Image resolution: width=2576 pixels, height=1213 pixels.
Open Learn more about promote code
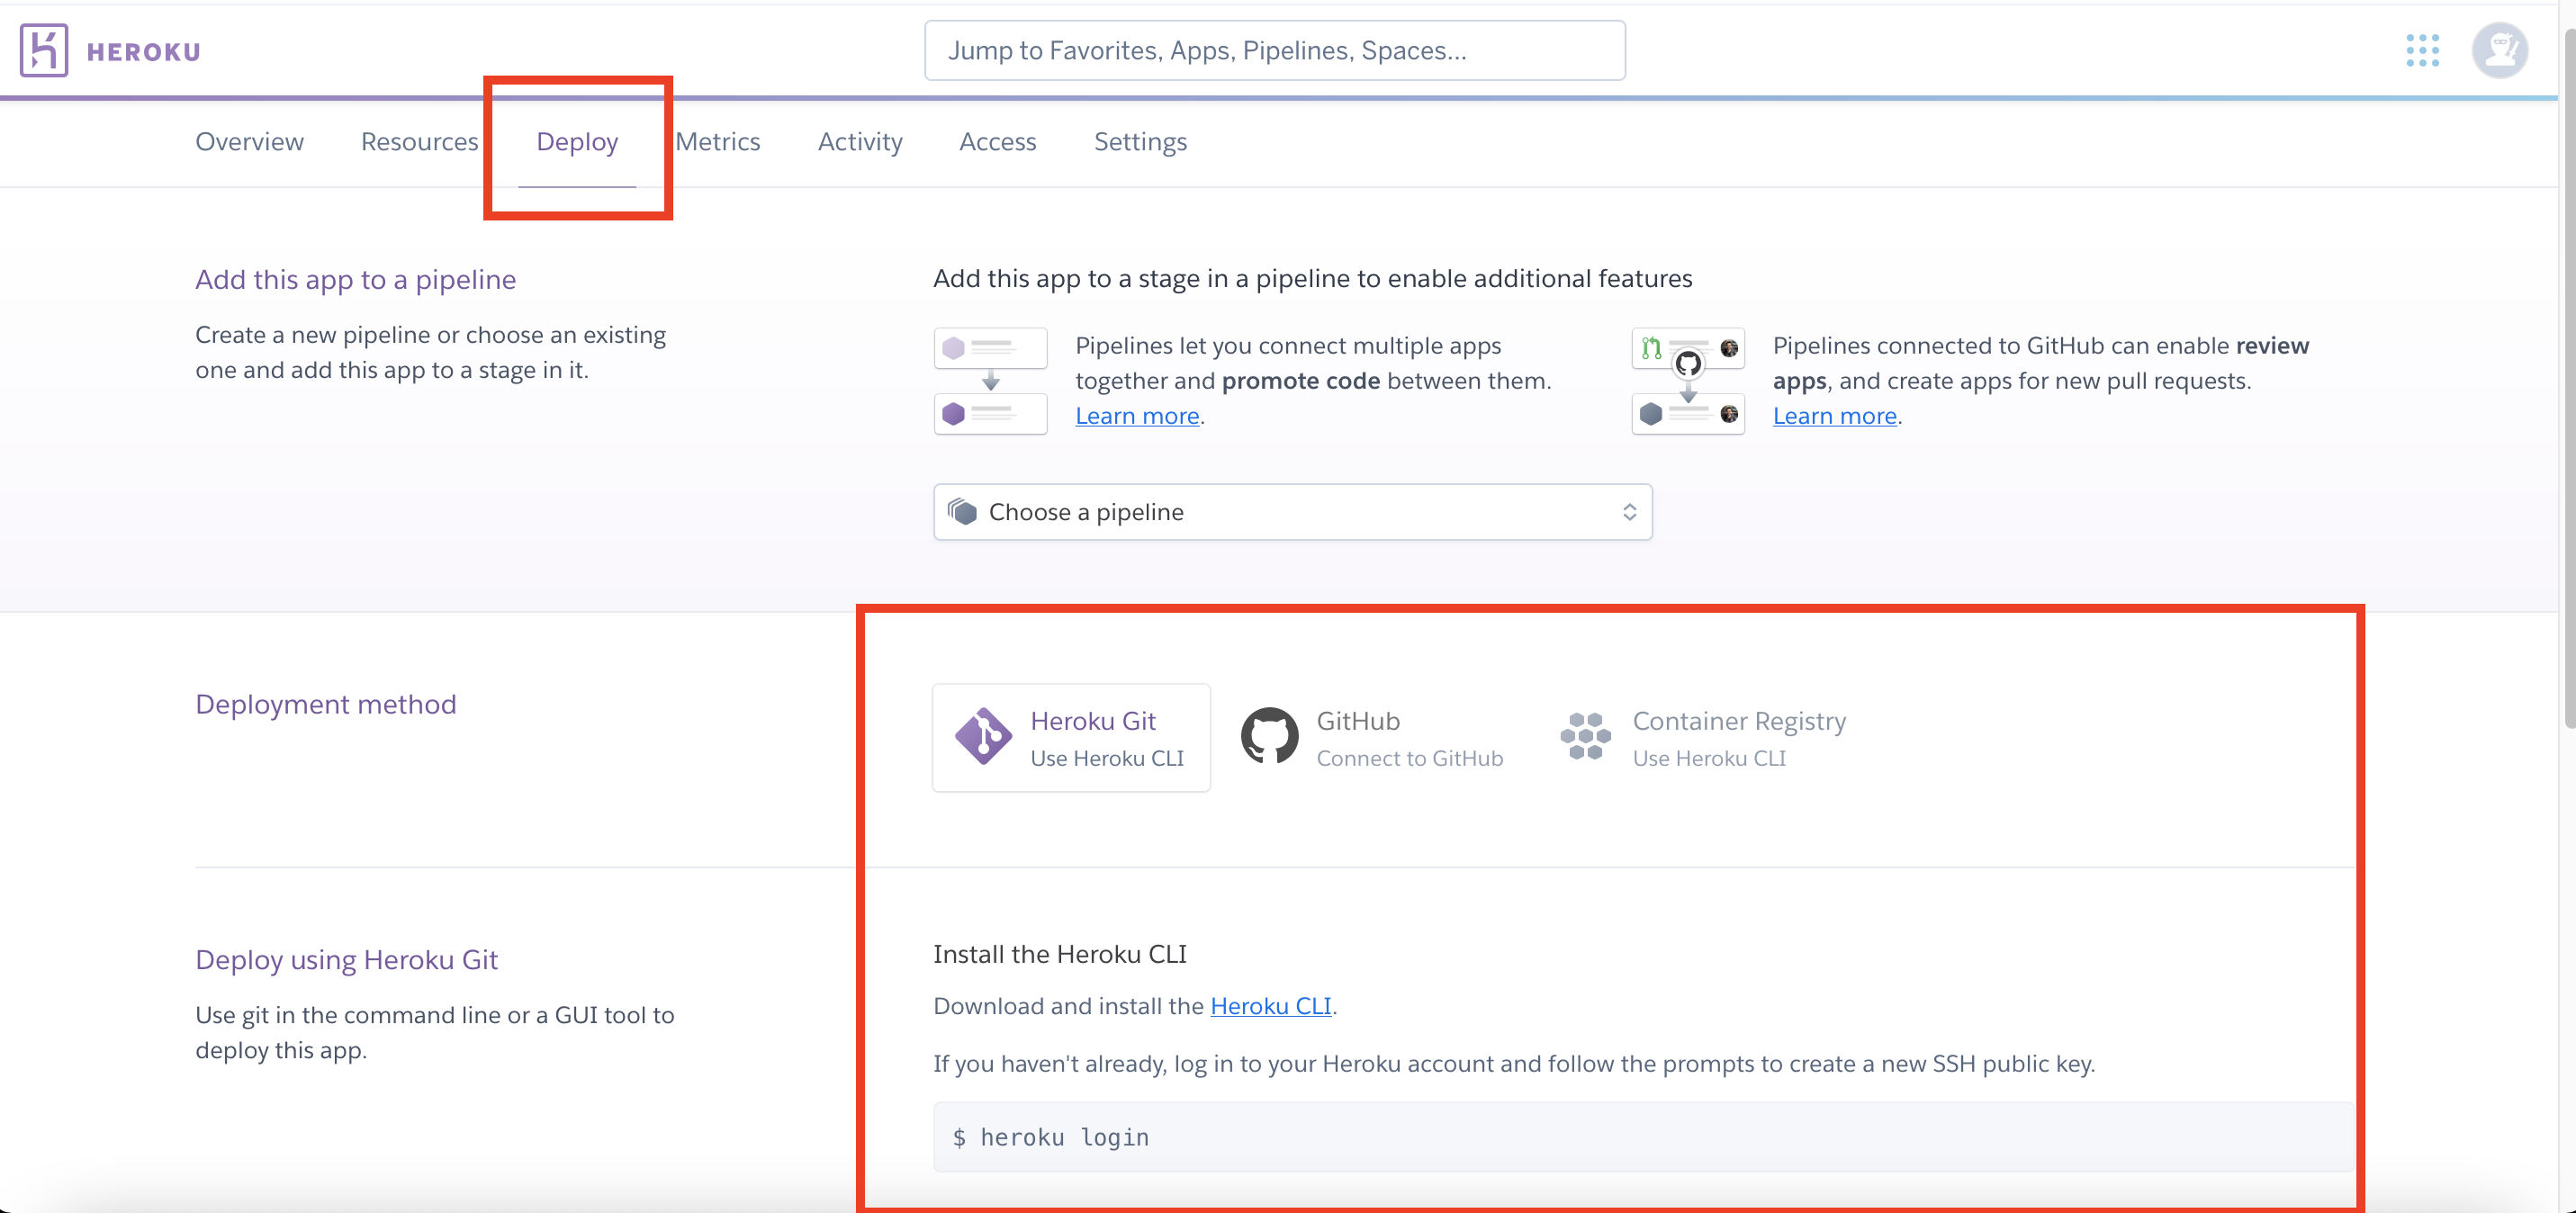tap(1137, 416)
